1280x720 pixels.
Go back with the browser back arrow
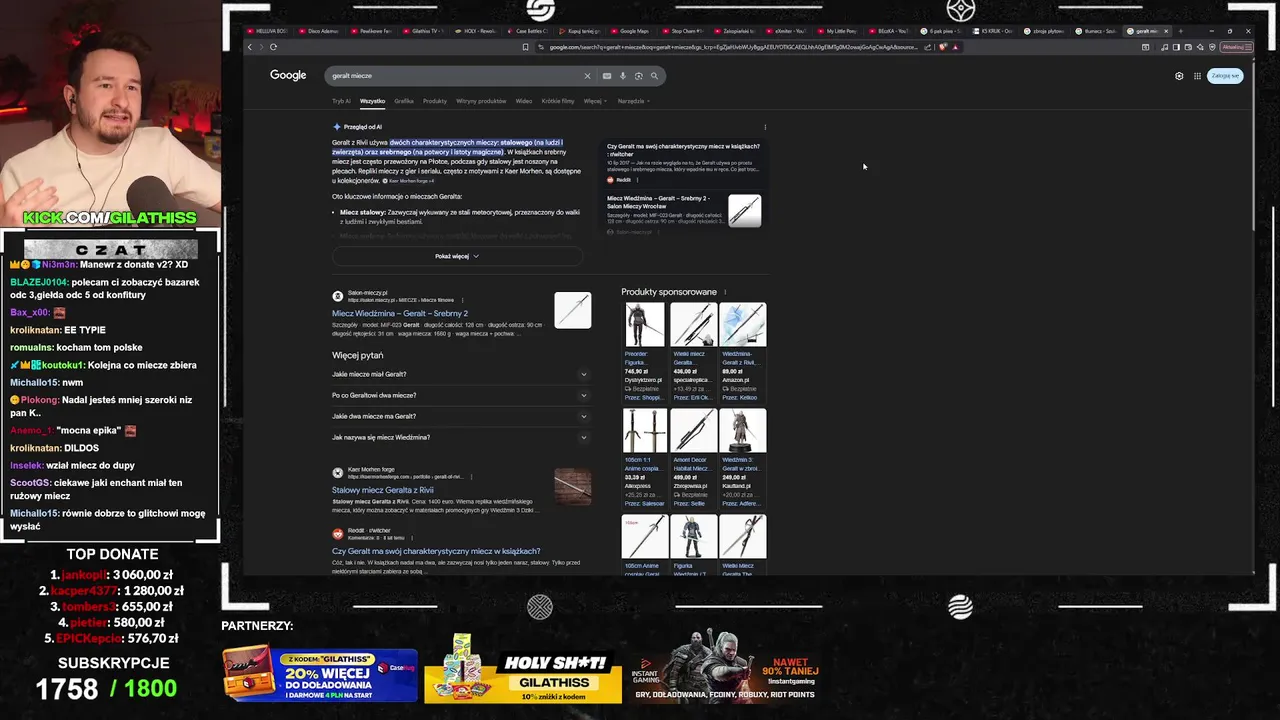[250, 47]
